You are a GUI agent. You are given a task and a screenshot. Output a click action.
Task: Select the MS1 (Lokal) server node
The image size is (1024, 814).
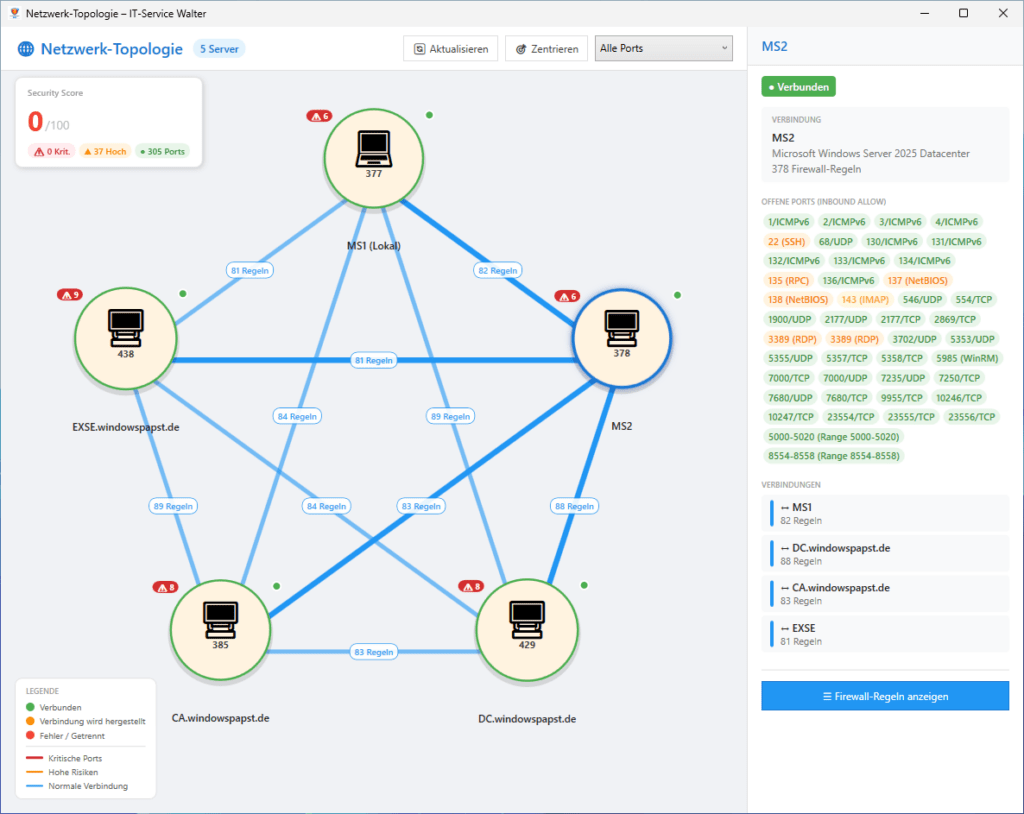click(x=373, y=157)
